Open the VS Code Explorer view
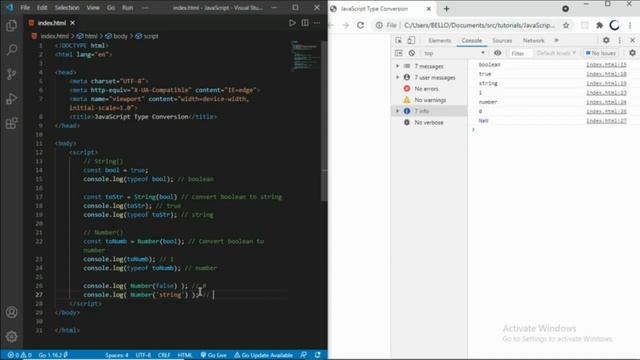The image size is (640, 360). (11, 26)
